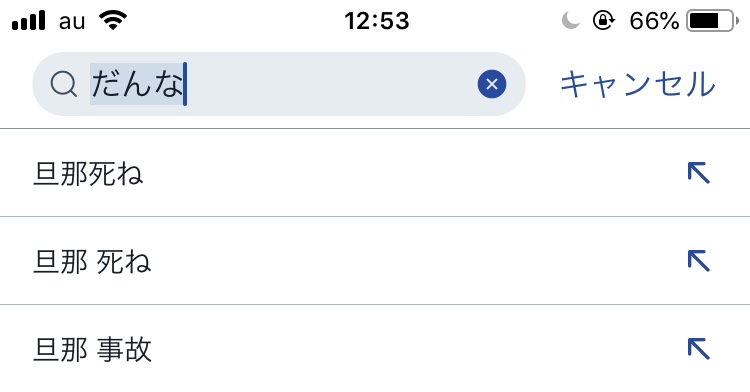Image resolution: width=750 pixels, height=392 pixels.
Task: Tap the キャンセル button
Action: point(638,85)
